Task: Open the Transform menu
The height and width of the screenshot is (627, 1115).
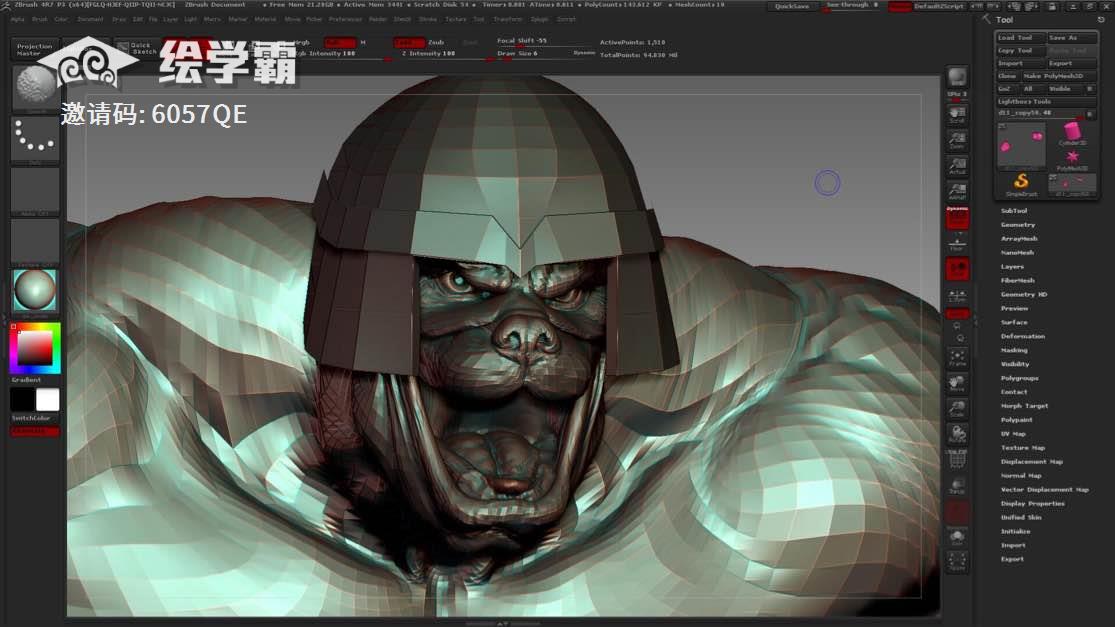Action: point(508,19)
